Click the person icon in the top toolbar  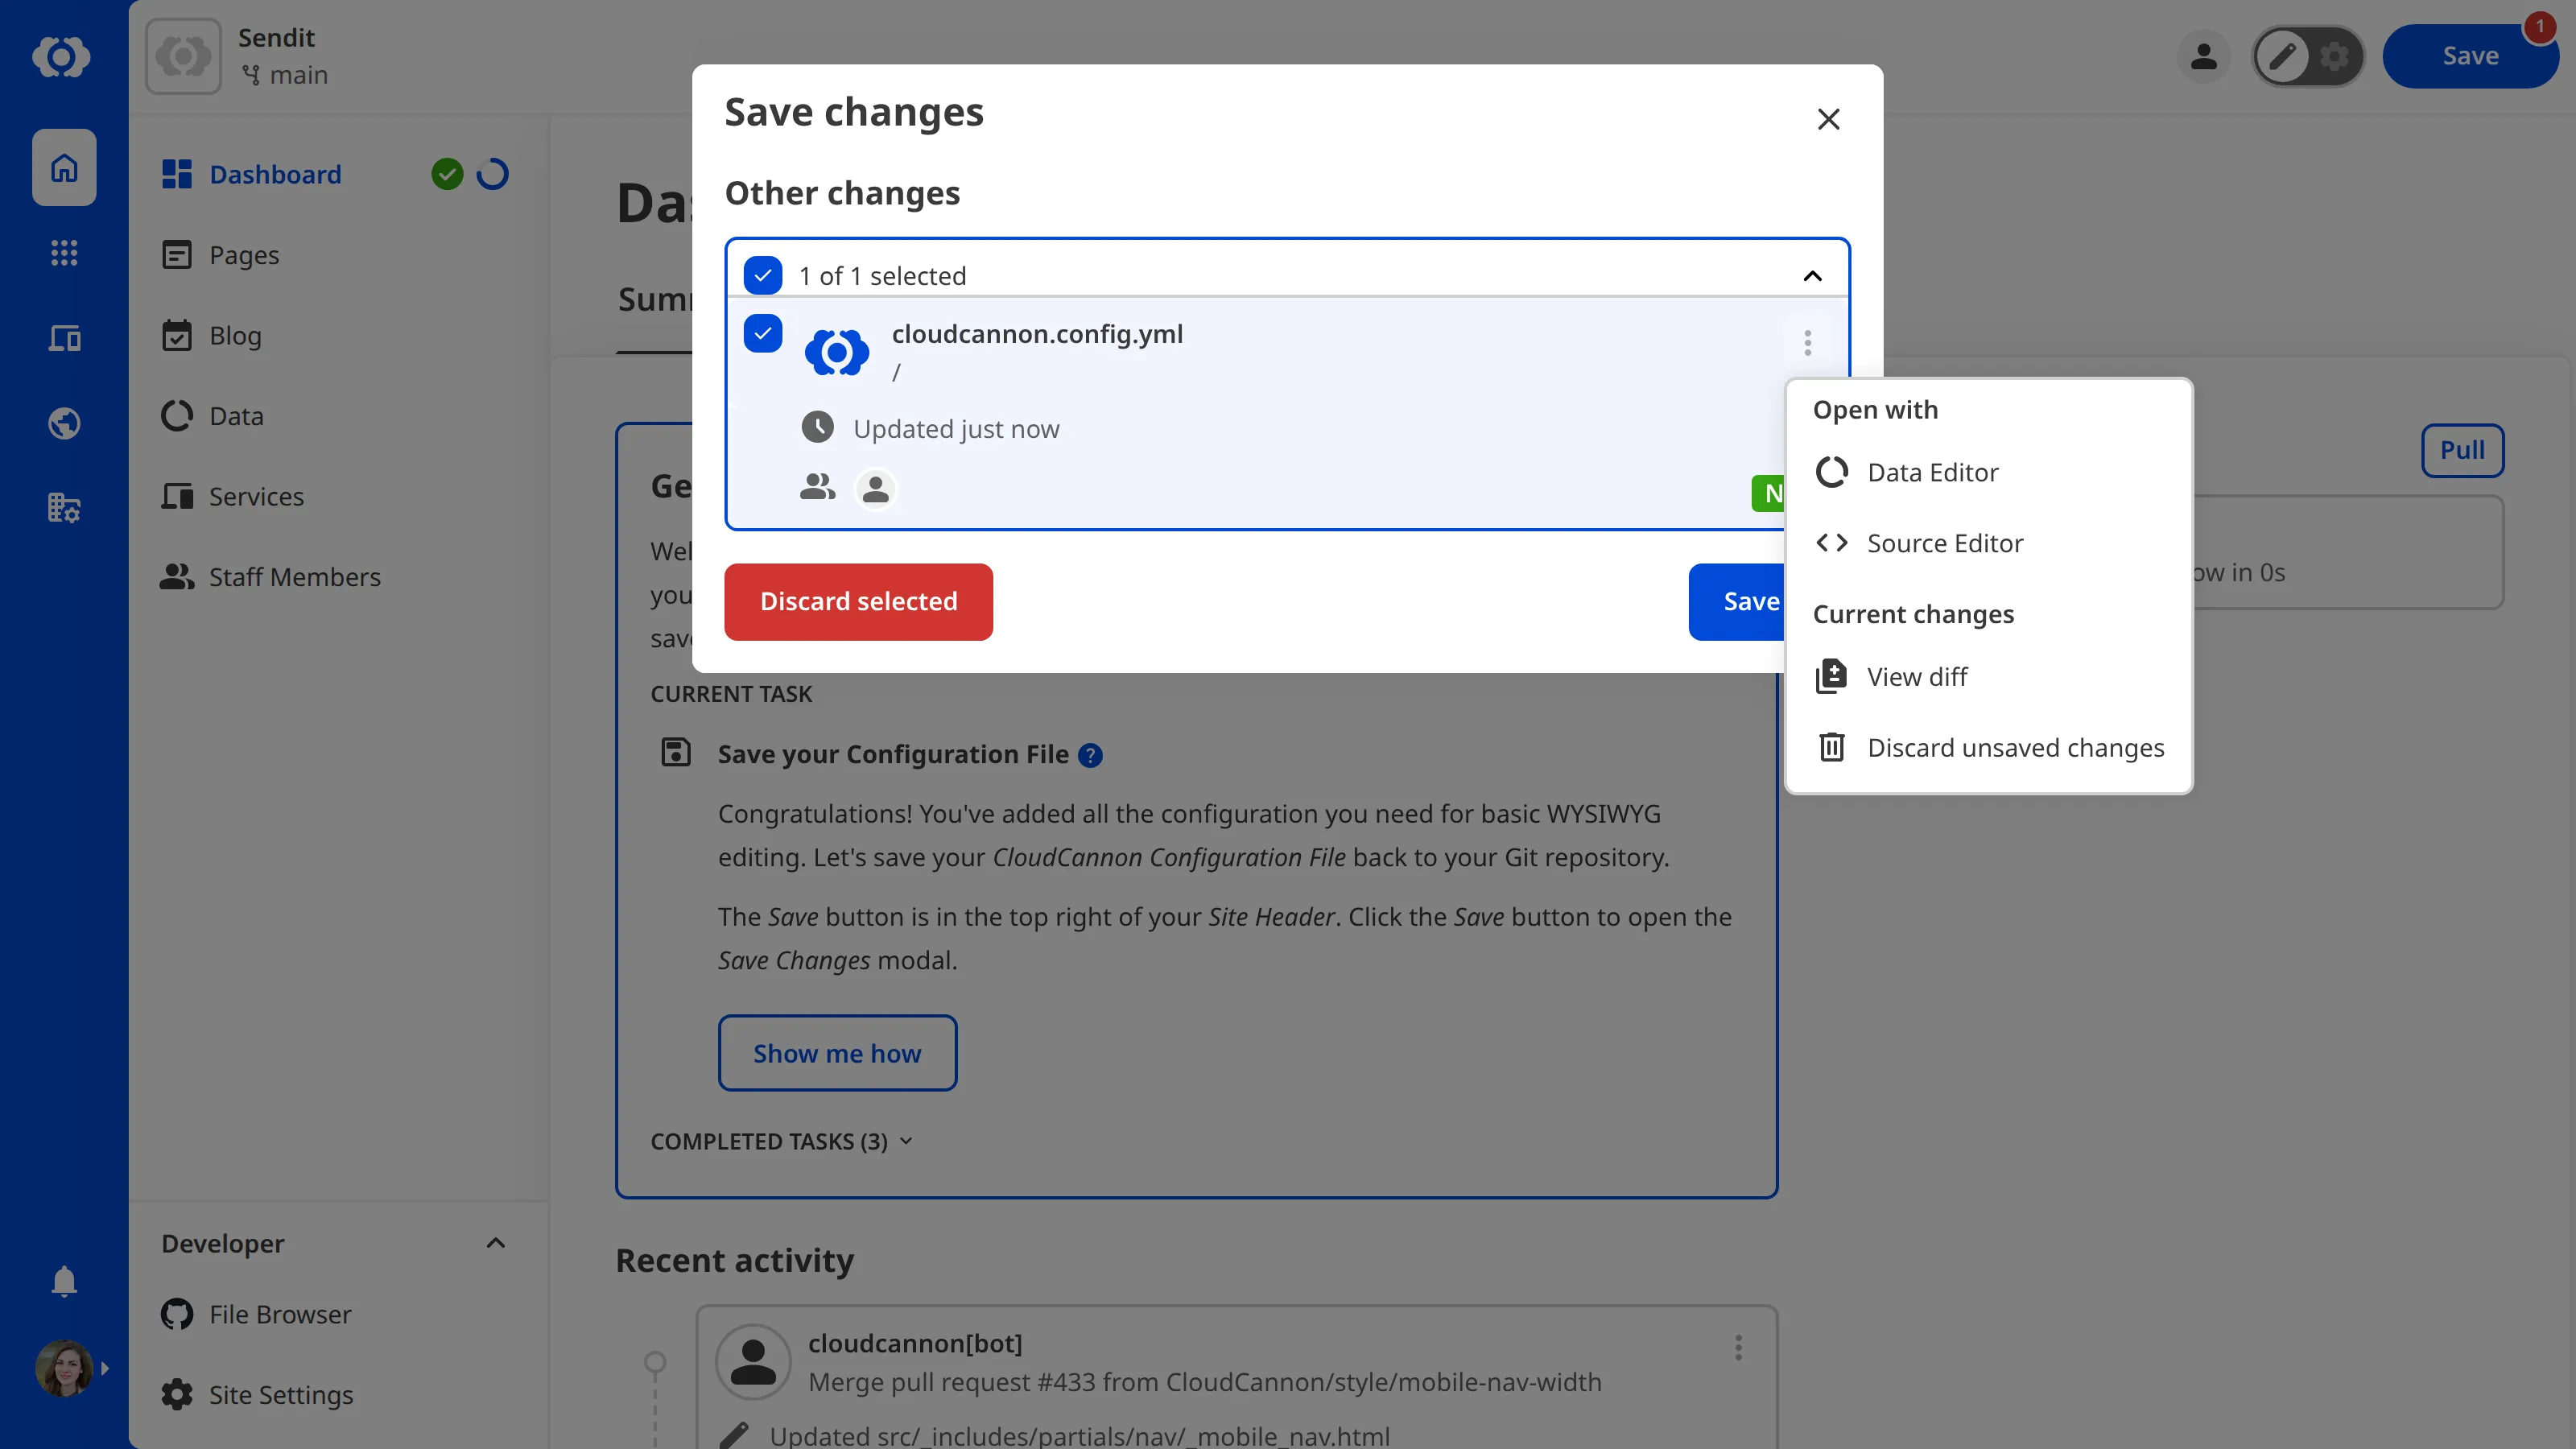(2203, 56)
